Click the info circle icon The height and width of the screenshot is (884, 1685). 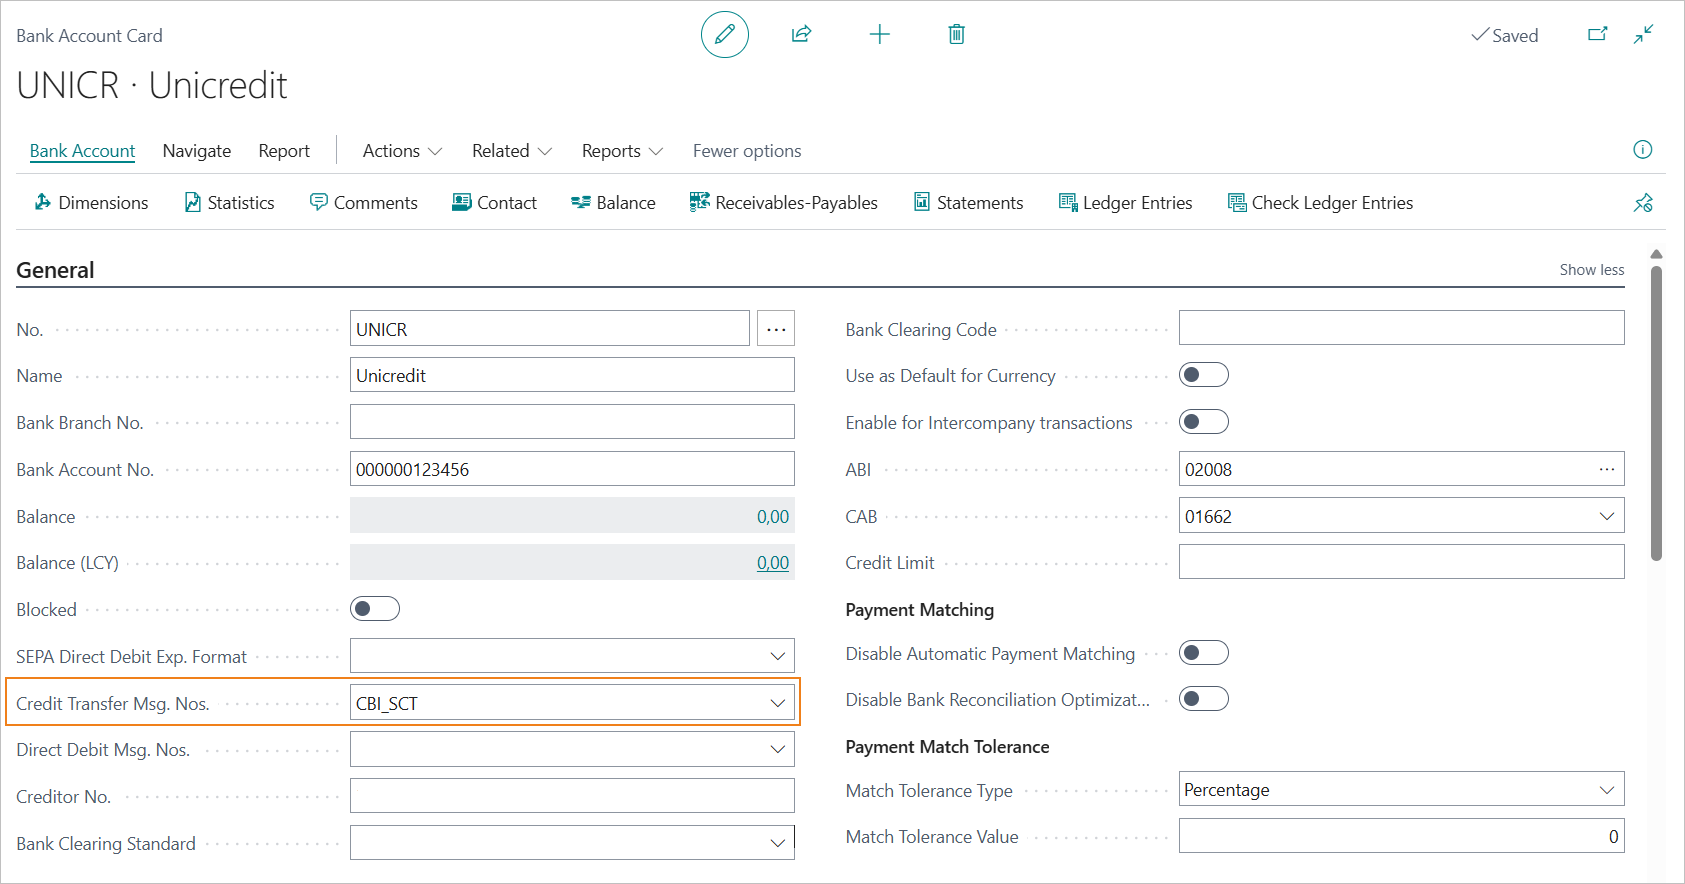point(1642,150)
